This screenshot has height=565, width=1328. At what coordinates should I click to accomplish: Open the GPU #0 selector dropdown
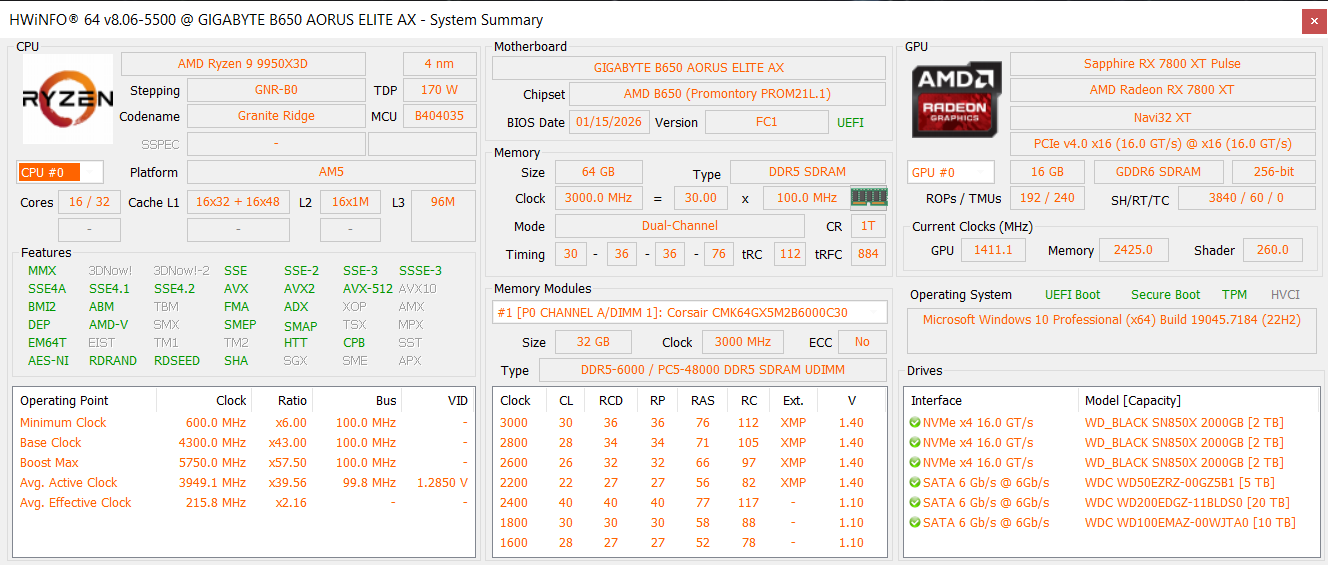951,172
